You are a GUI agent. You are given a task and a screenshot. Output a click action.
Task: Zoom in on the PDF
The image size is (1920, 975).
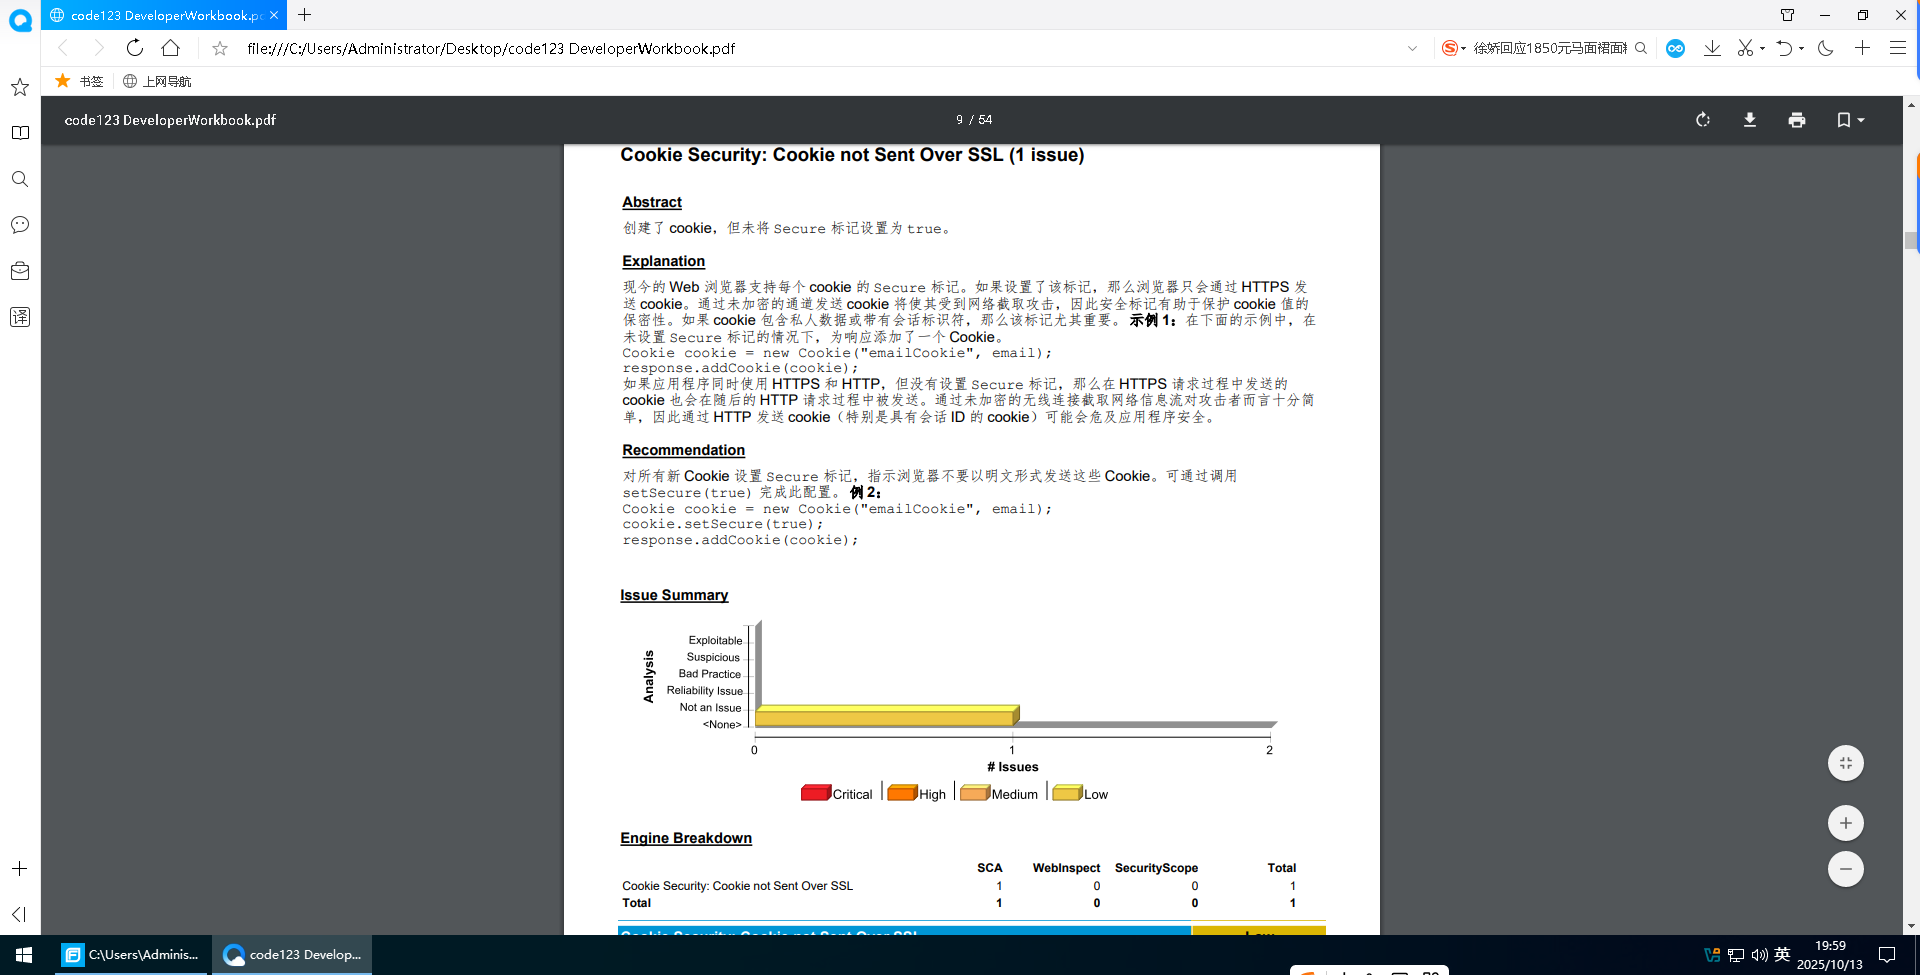1846,823
